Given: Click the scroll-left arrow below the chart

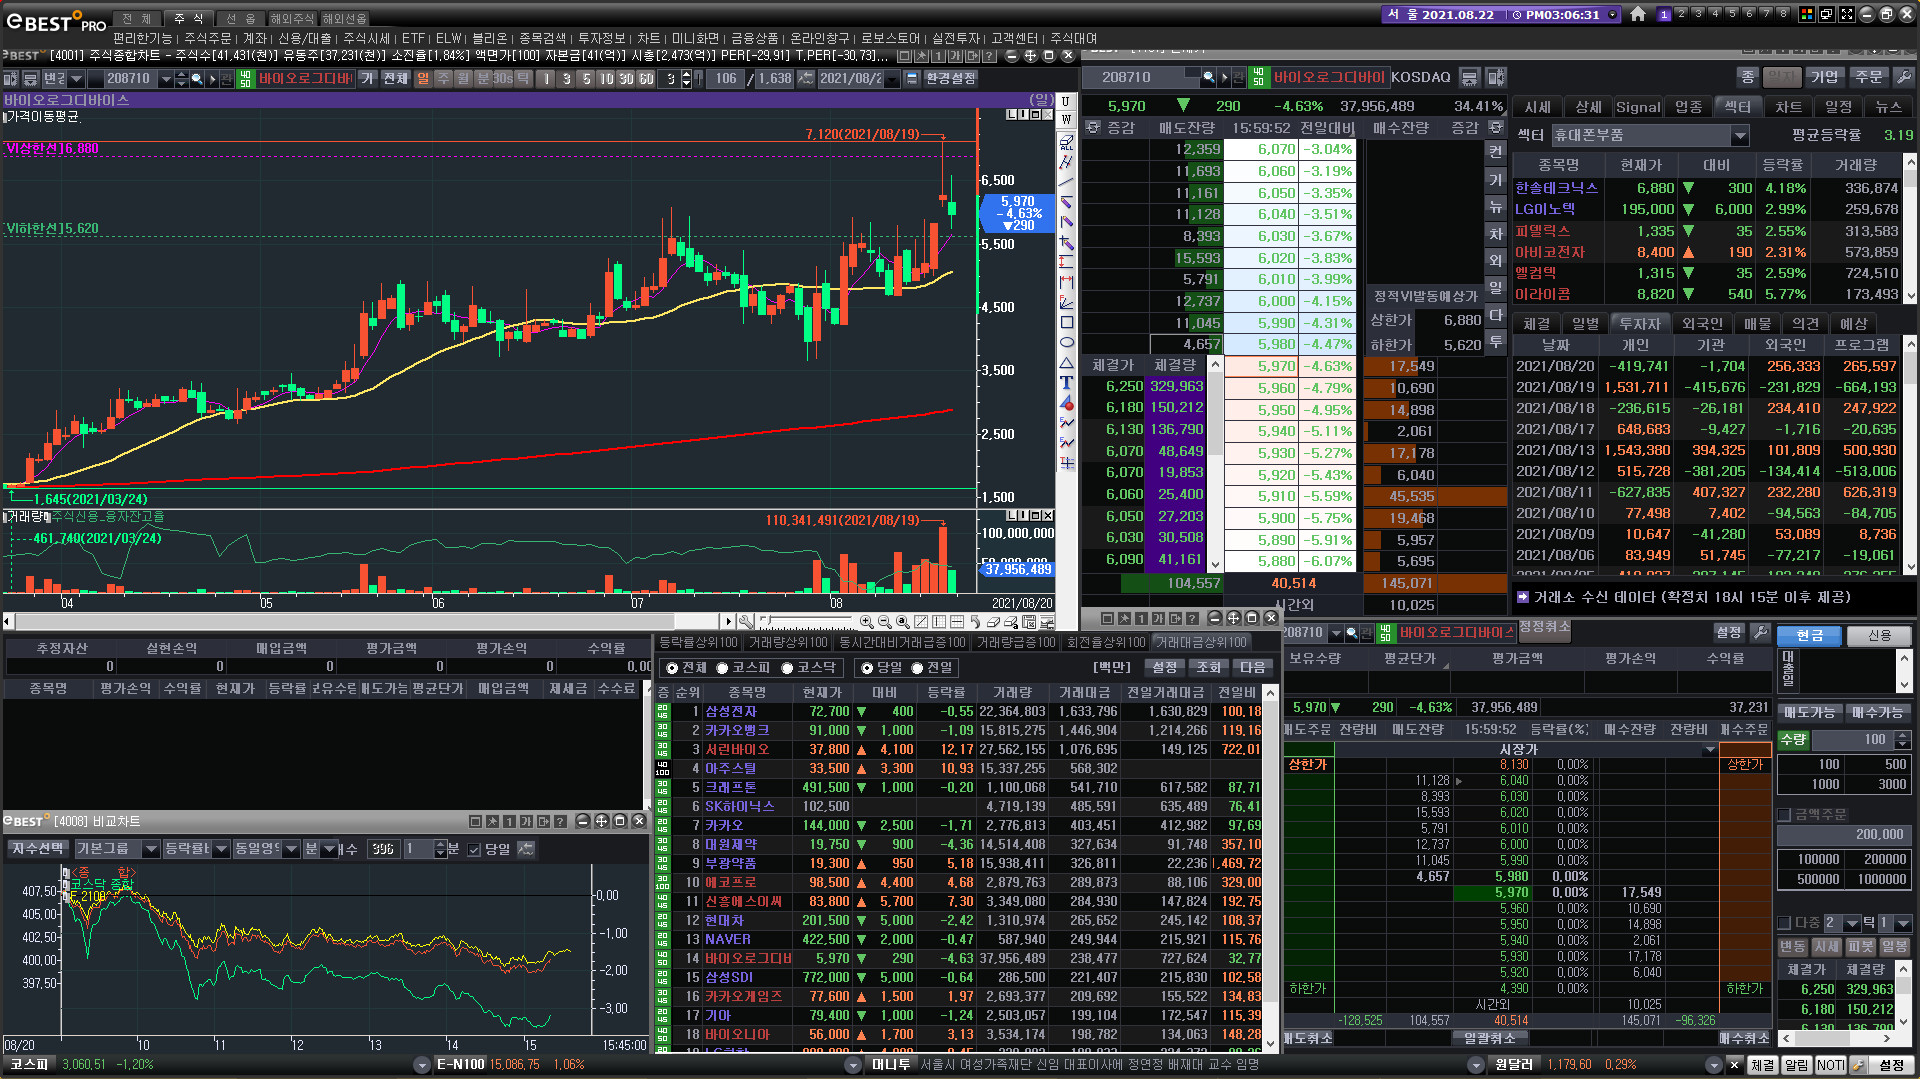Looking at the screenshot, I should pyautogui.click(x=8, y=622).
